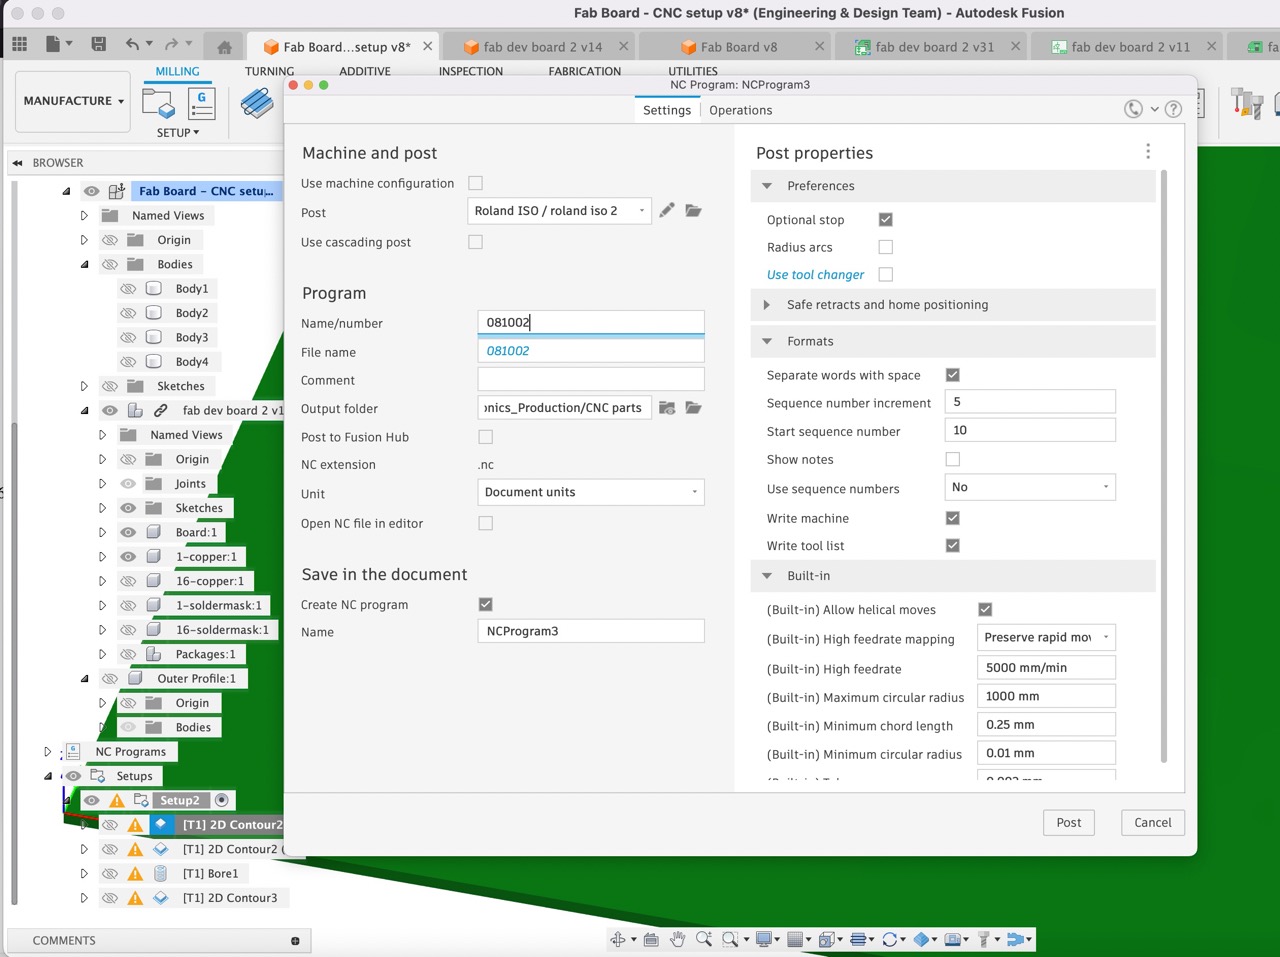Edit the post with pencil icon
The width and height of the screenshot is (1280, 957).
667,210
